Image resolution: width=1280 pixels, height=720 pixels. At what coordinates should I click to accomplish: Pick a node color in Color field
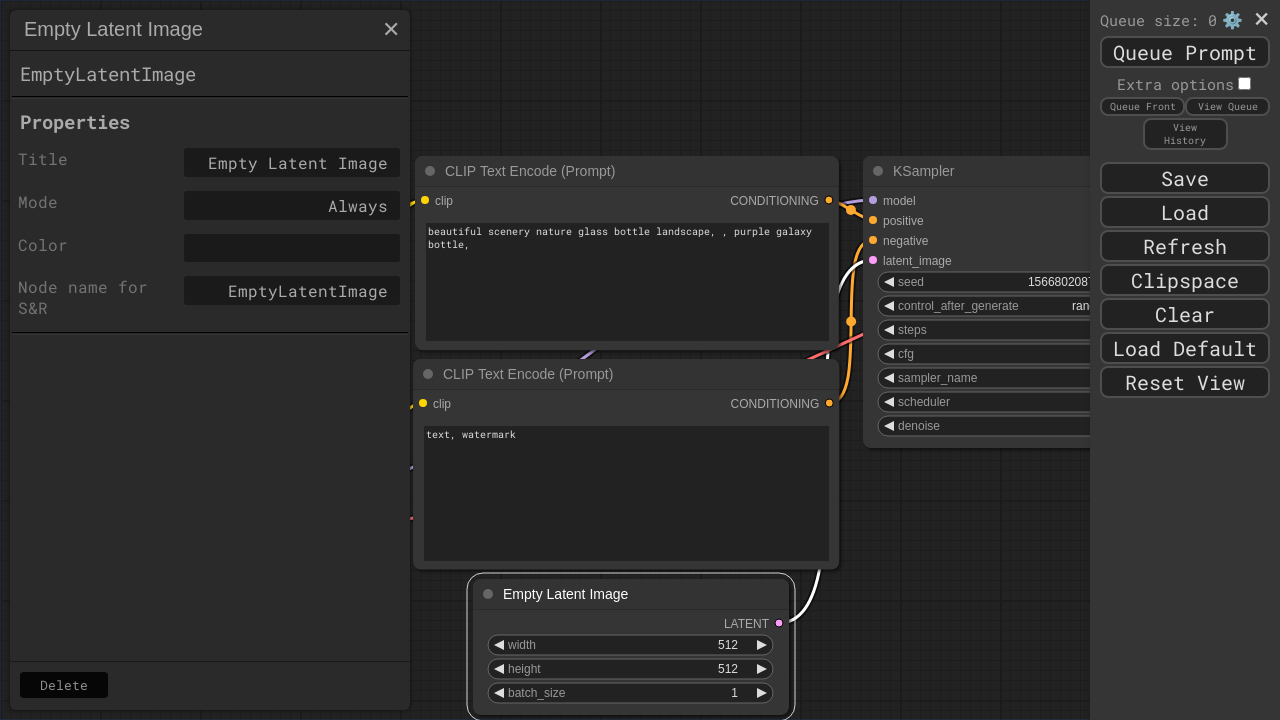point(291,248)
